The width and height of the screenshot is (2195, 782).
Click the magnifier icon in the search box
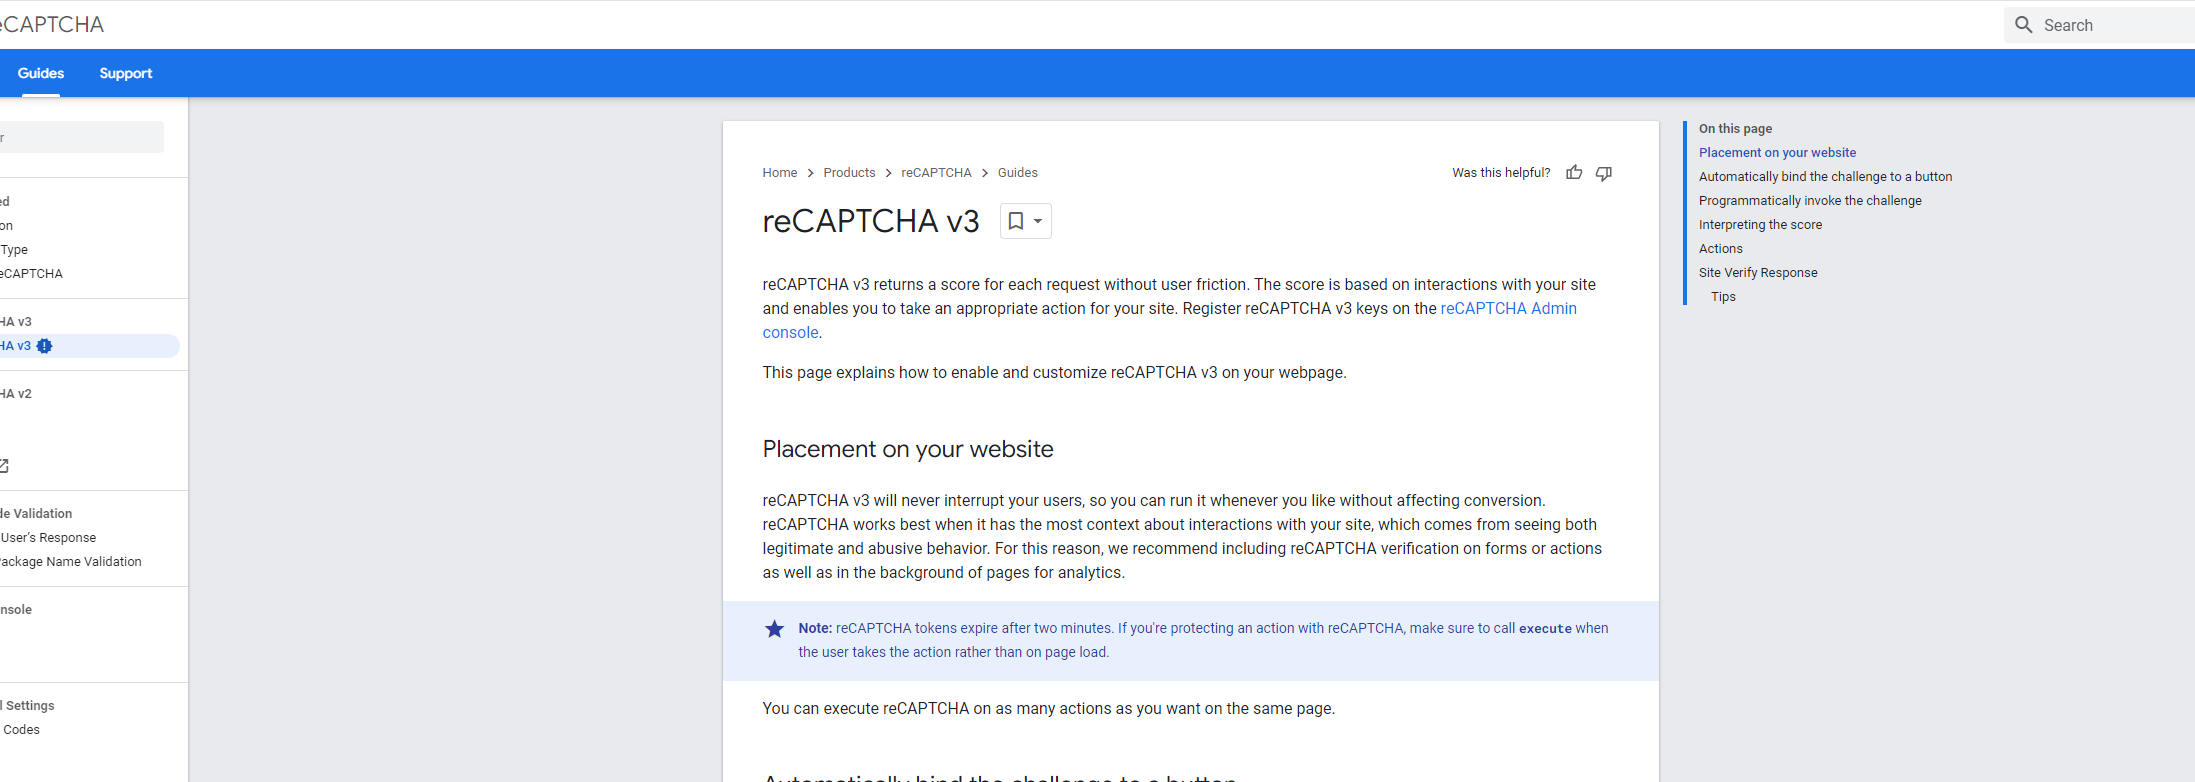[2023, 25]
